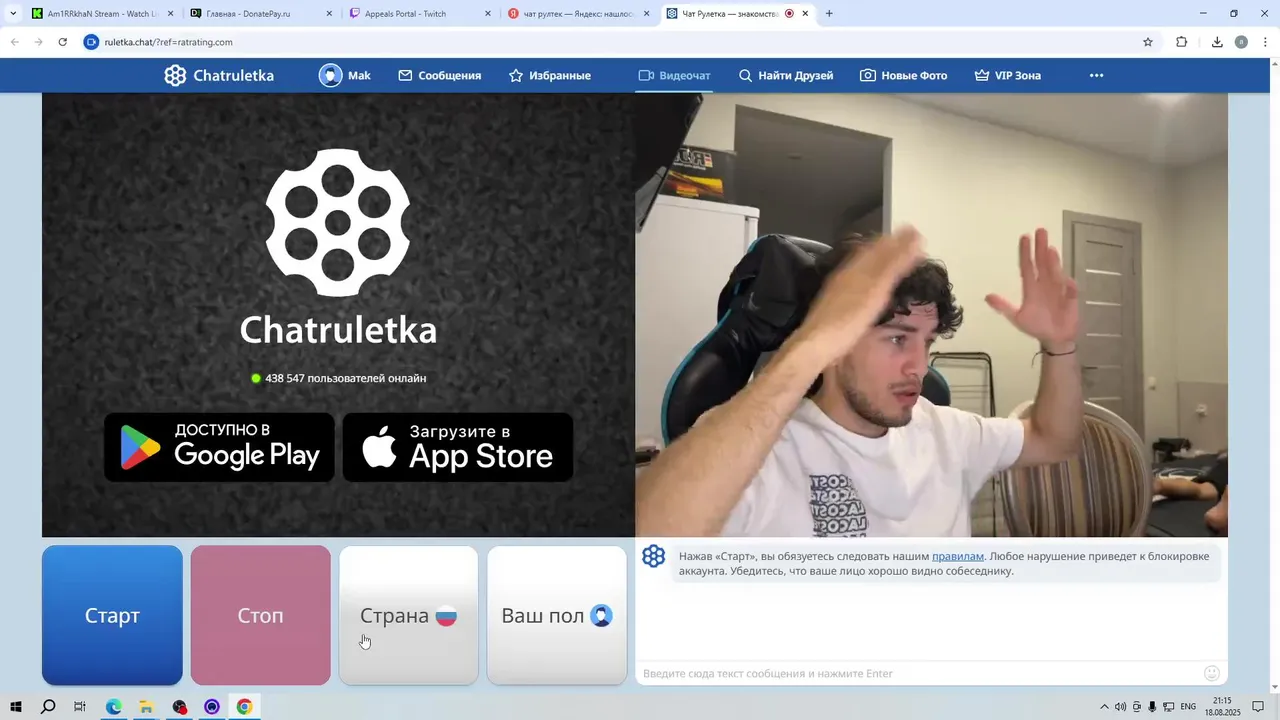Go forward in browser history
This screenshot has height=720, width=1280.
click(38, 42)
